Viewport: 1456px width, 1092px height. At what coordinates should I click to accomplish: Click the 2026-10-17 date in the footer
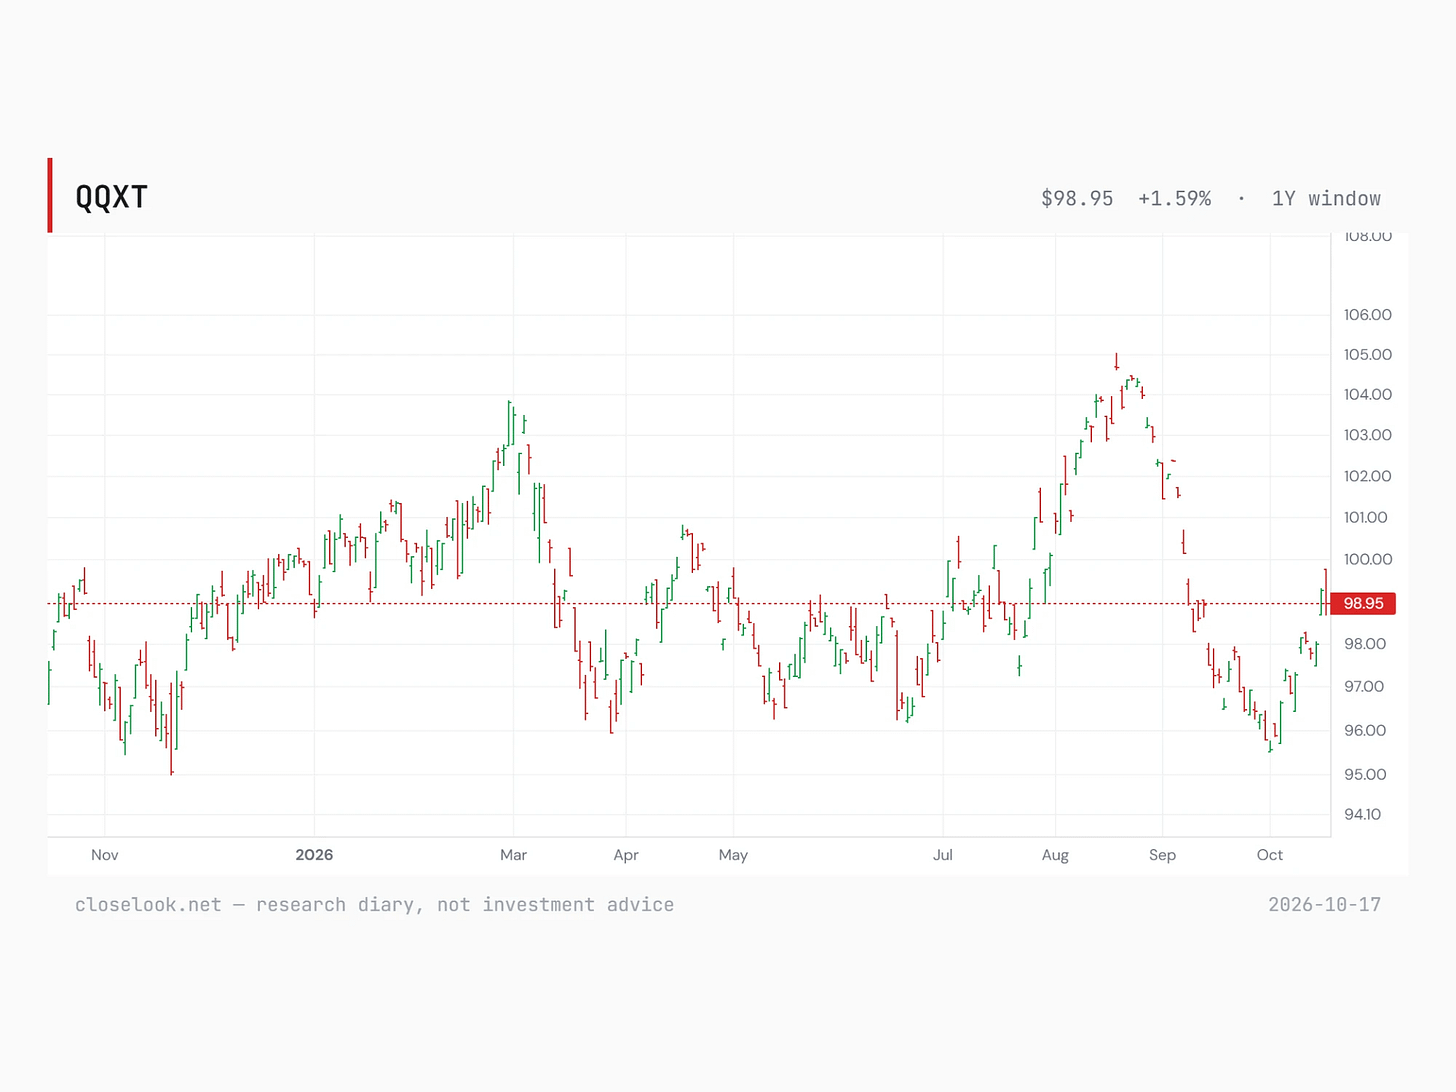click(x=1324, y=905)
